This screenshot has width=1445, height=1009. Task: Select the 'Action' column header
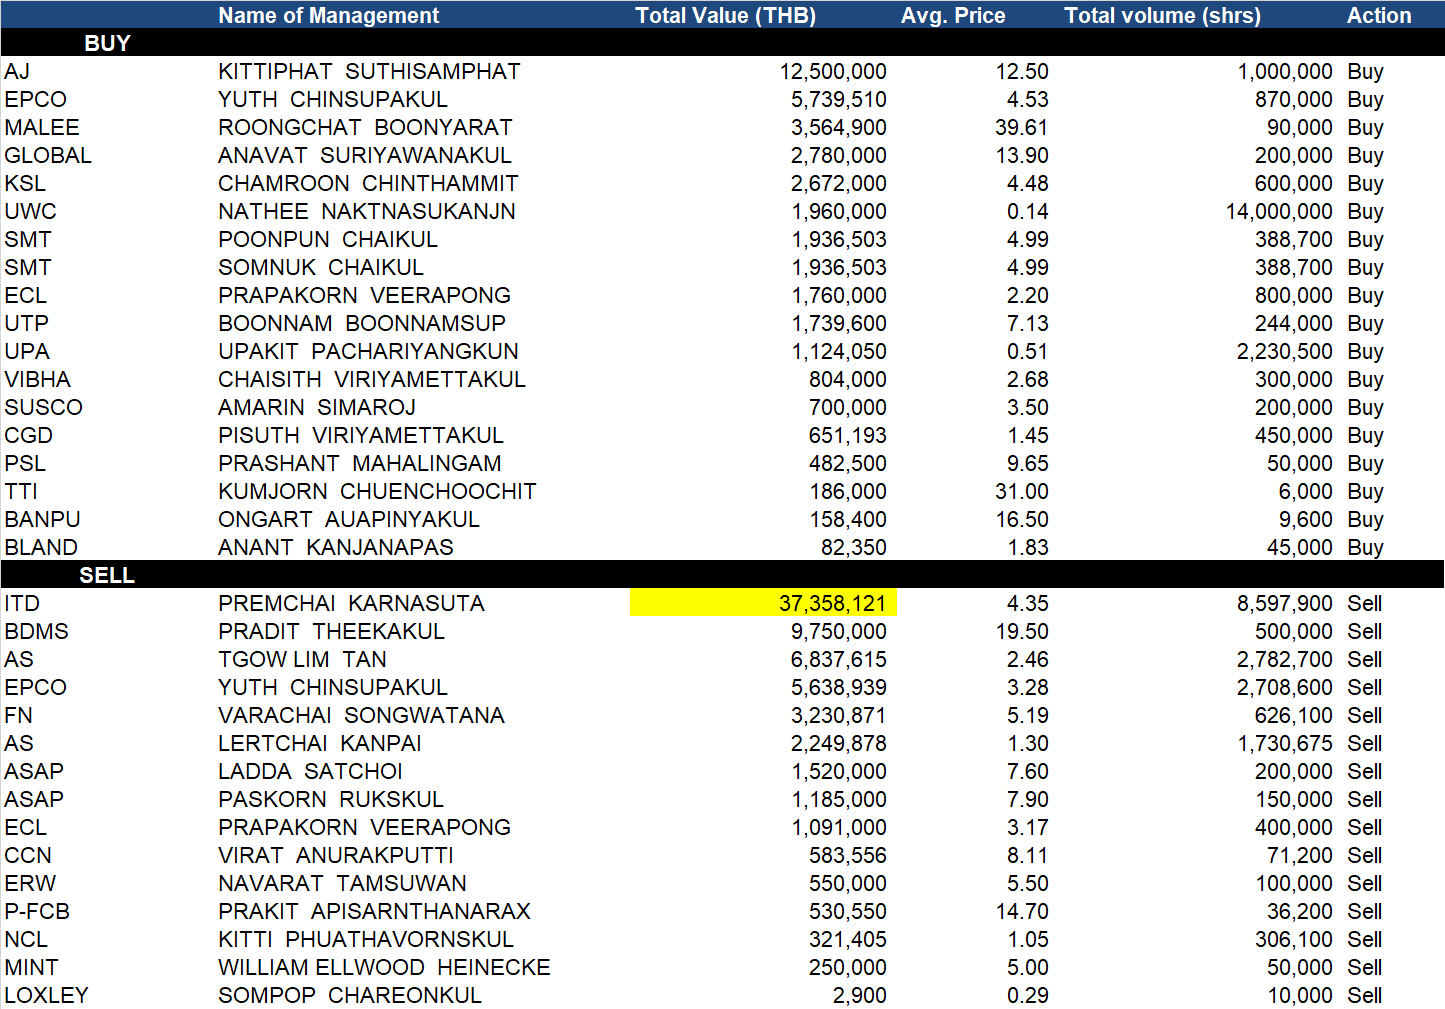tap(1379, 15)
